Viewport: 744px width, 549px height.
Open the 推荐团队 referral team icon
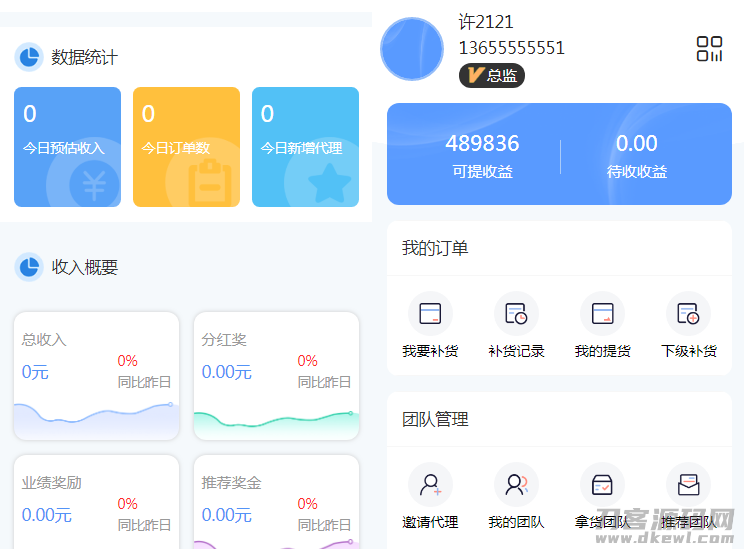pos(688,485)
